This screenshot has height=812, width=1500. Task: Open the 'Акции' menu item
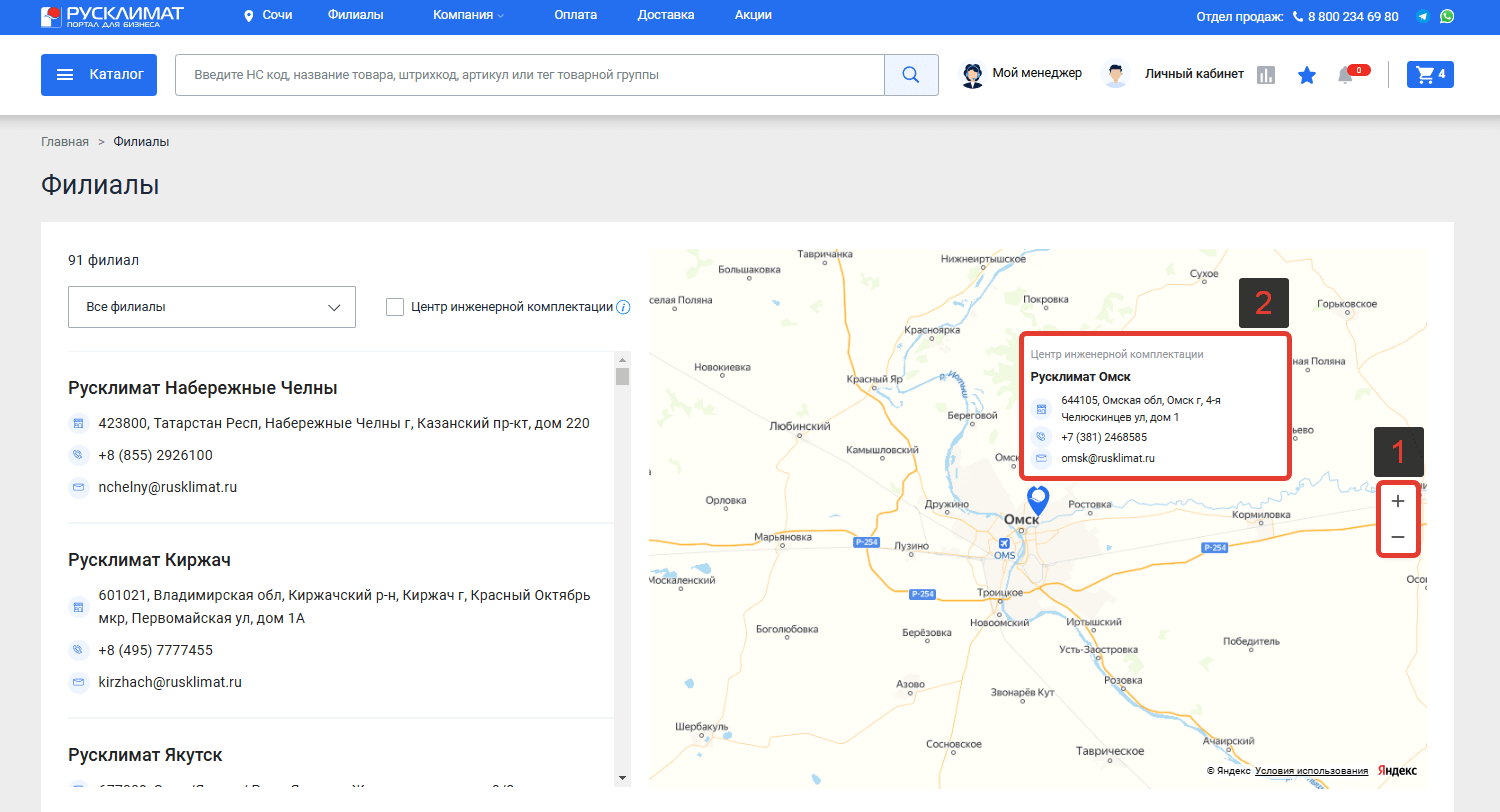coord(752,16)
